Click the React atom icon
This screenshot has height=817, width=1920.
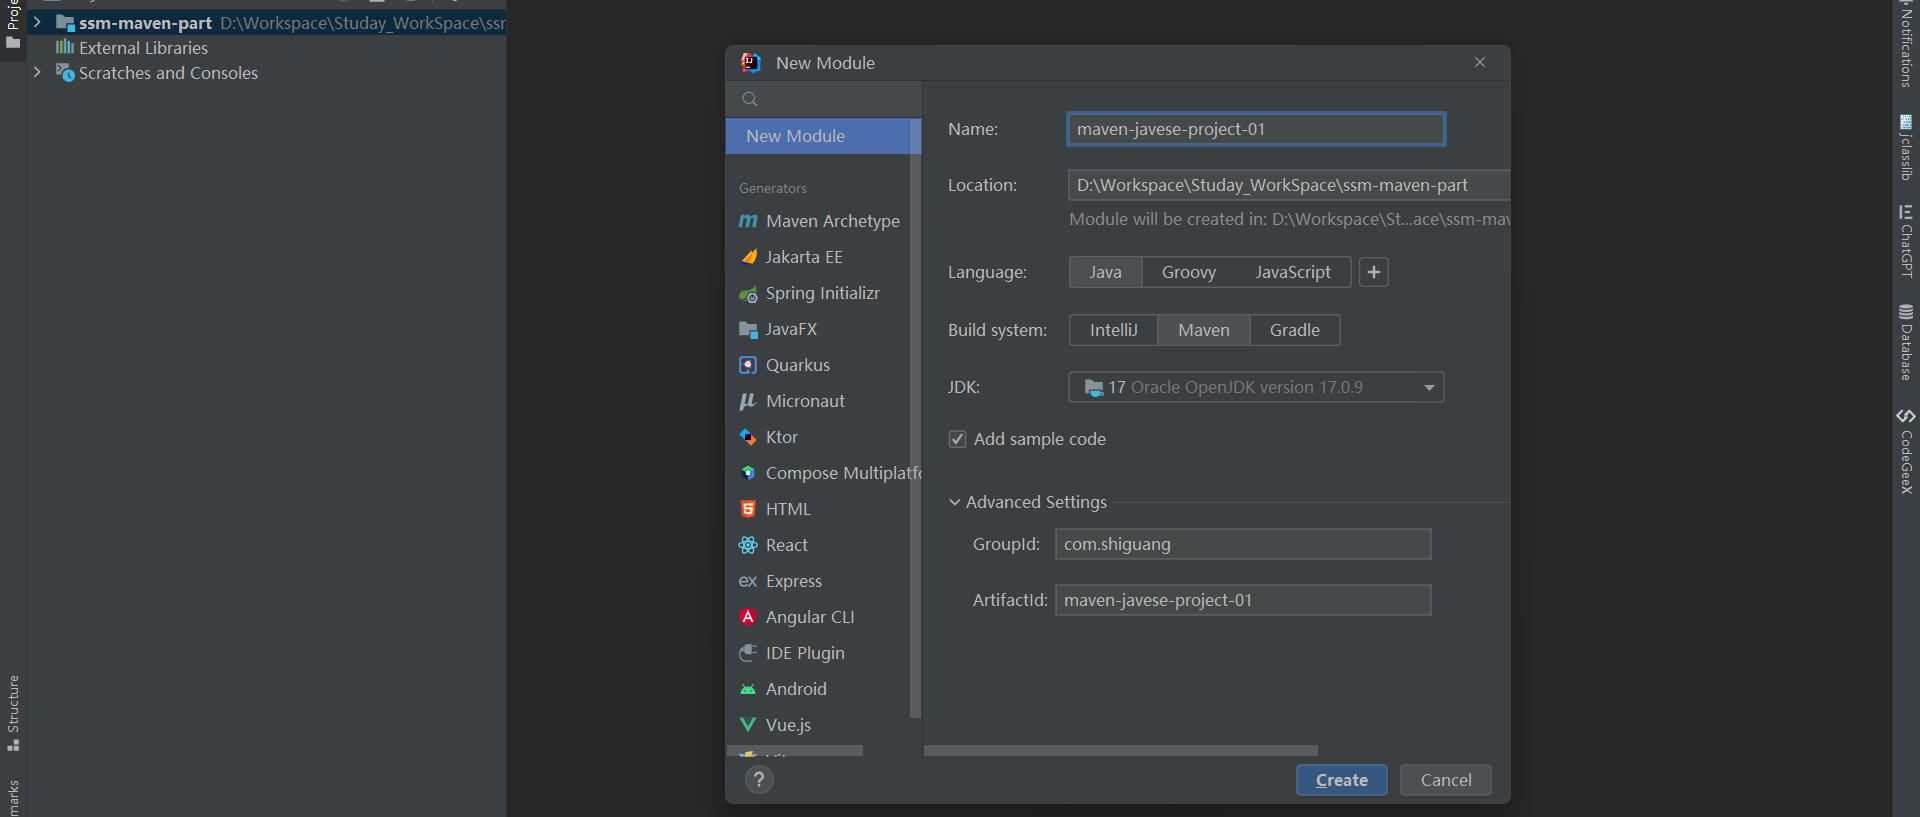[x=748, y=545]
